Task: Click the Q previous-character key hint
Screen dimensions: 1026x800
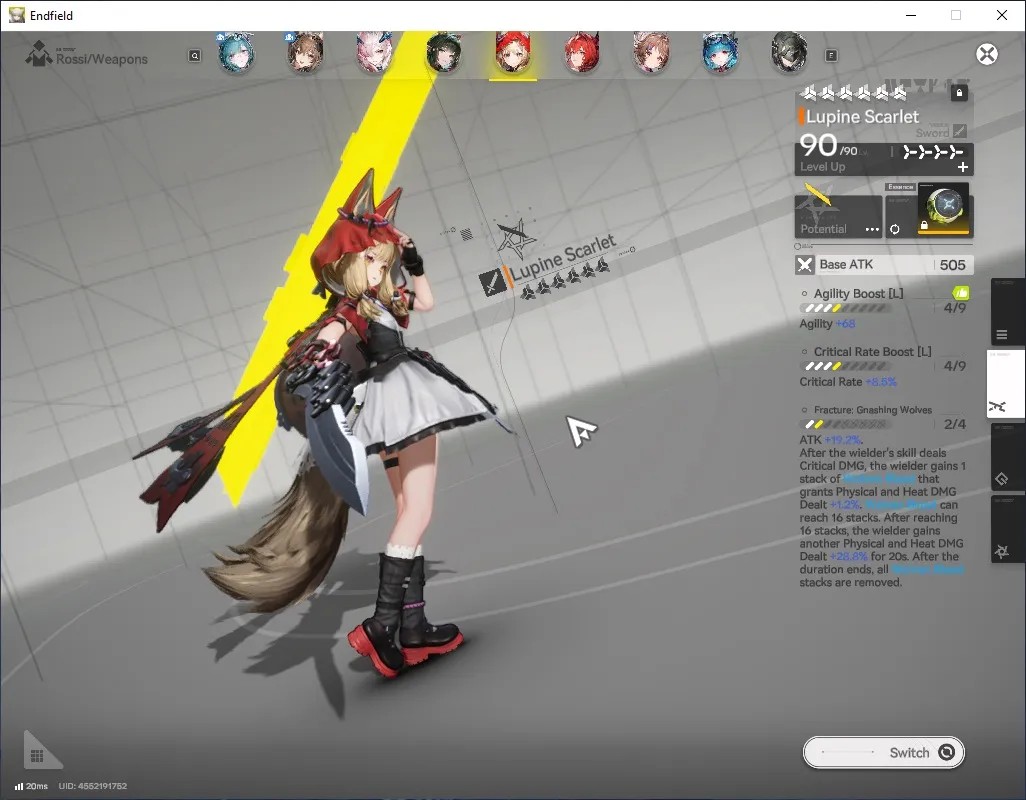Action: (x=194, y=56)
